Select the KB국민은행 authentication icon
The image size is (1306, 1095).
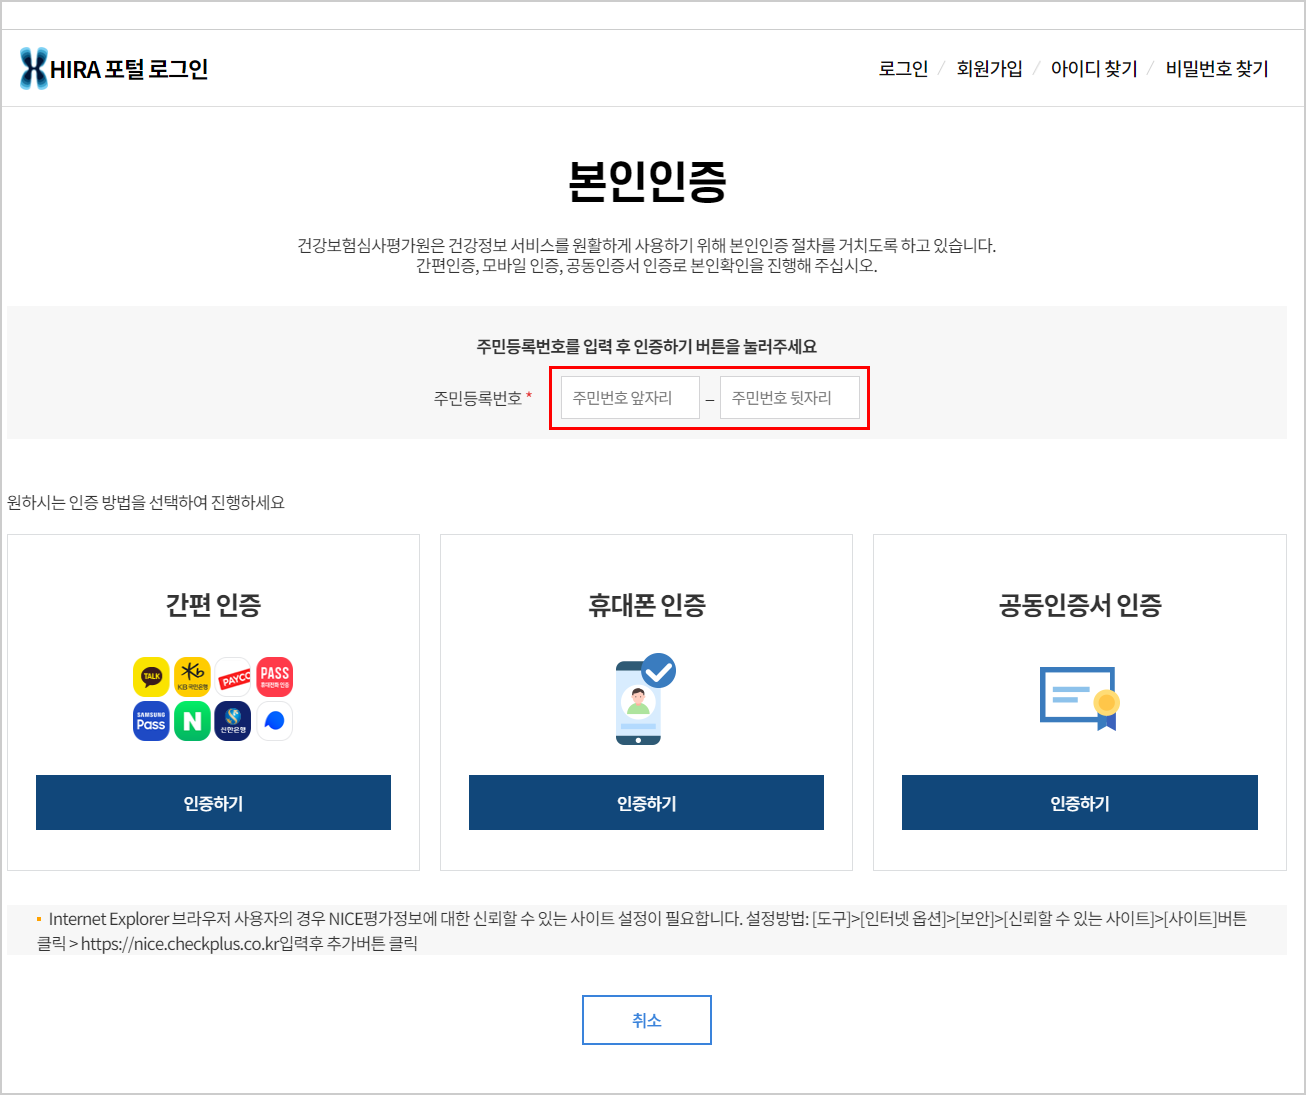(x=192, y=676)
